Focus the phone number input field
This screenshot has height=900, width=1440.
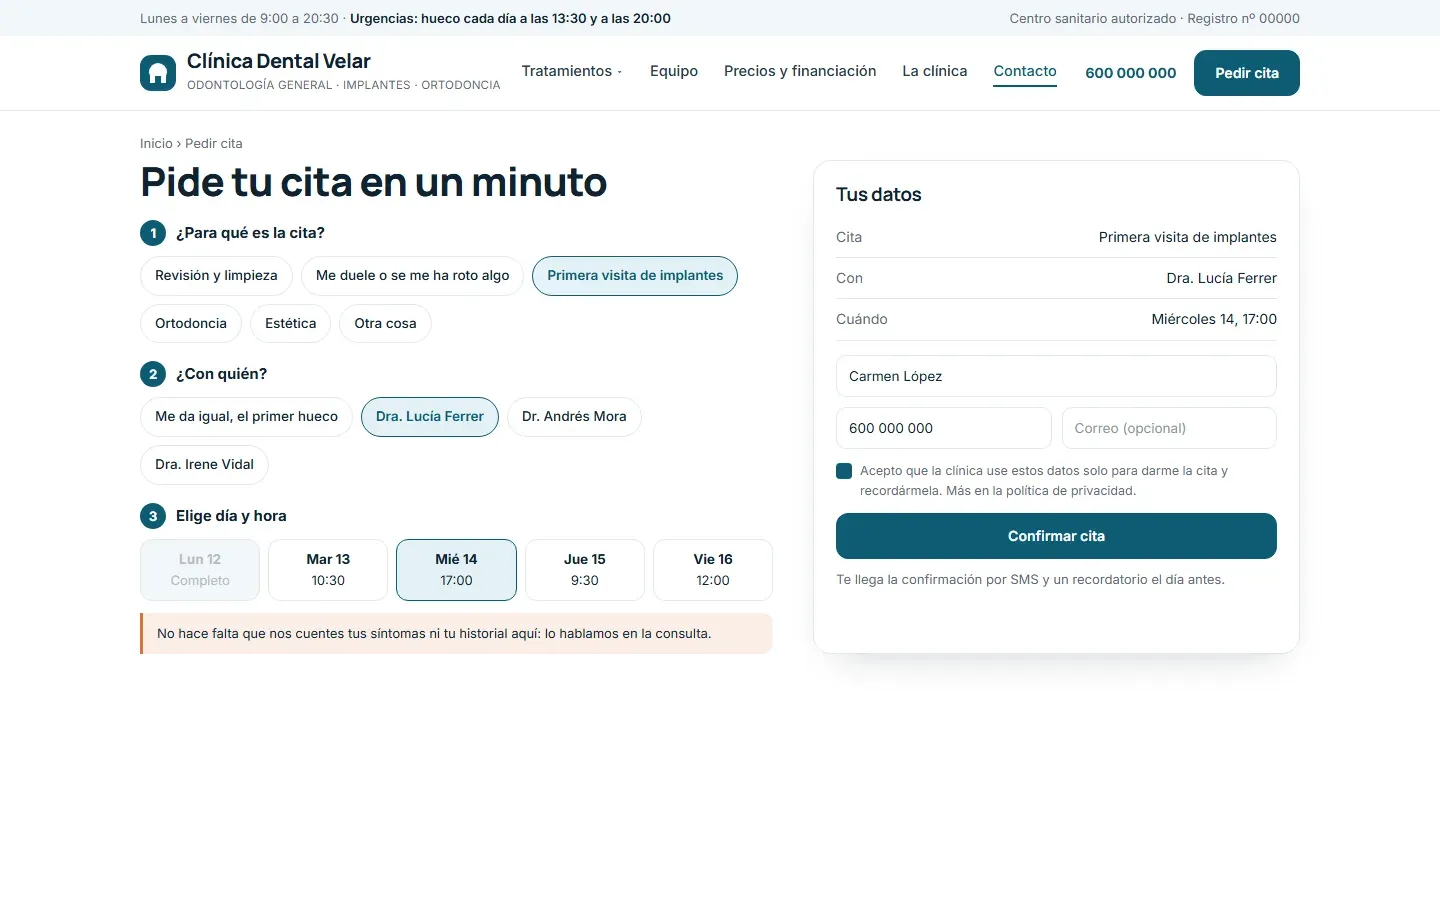click(x=943, y=428)
